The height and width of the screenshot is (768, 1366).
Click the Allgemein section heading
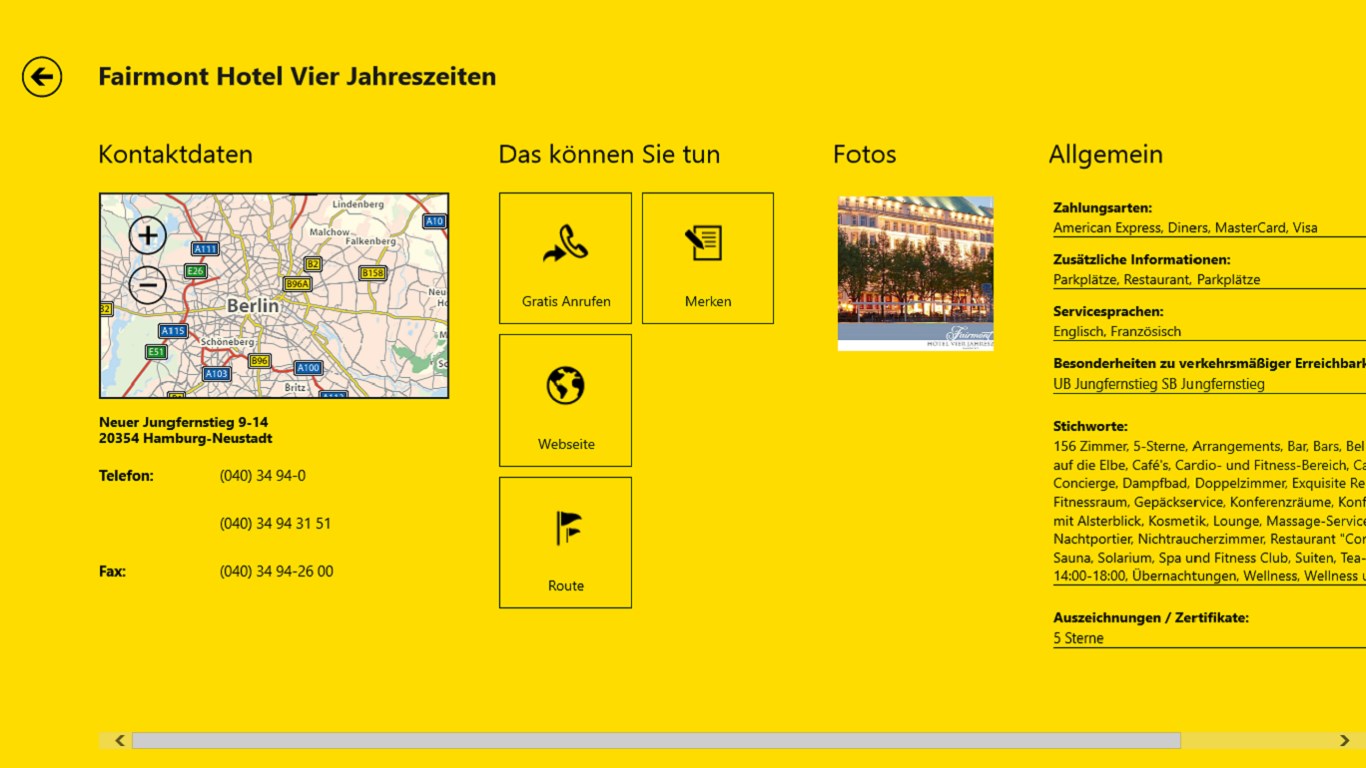pos(1106,154)
